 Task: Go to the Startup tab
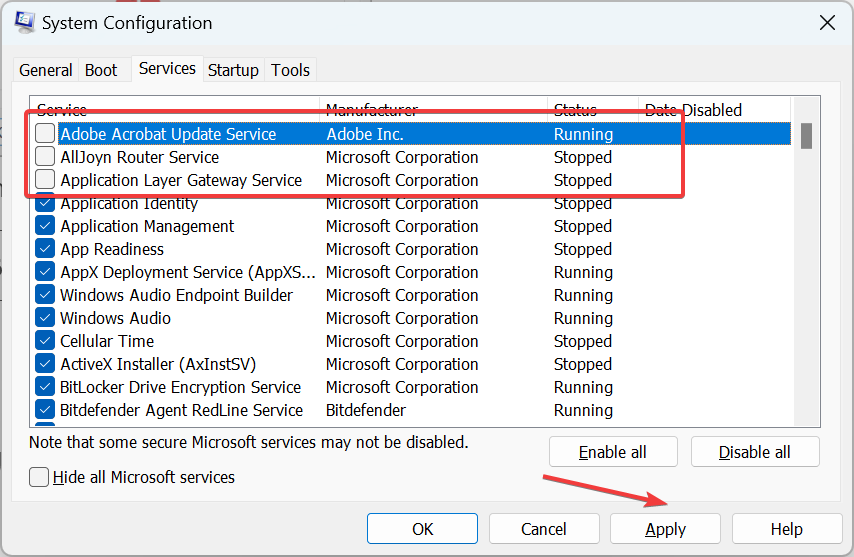pos(233,70)
